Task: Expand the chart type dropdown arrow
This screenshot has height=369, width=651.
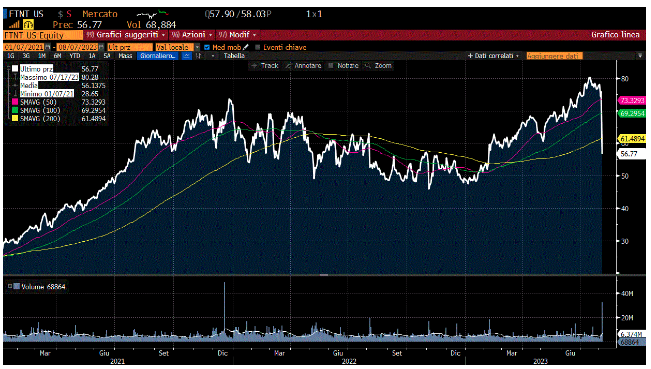Action: tap(213, 56)
